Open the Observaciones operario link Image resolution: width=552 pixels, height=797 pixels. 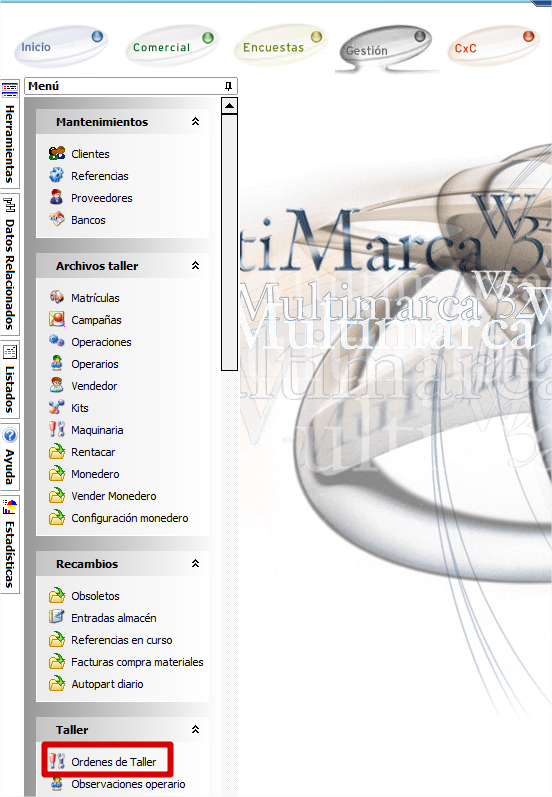tap(128, 784)
